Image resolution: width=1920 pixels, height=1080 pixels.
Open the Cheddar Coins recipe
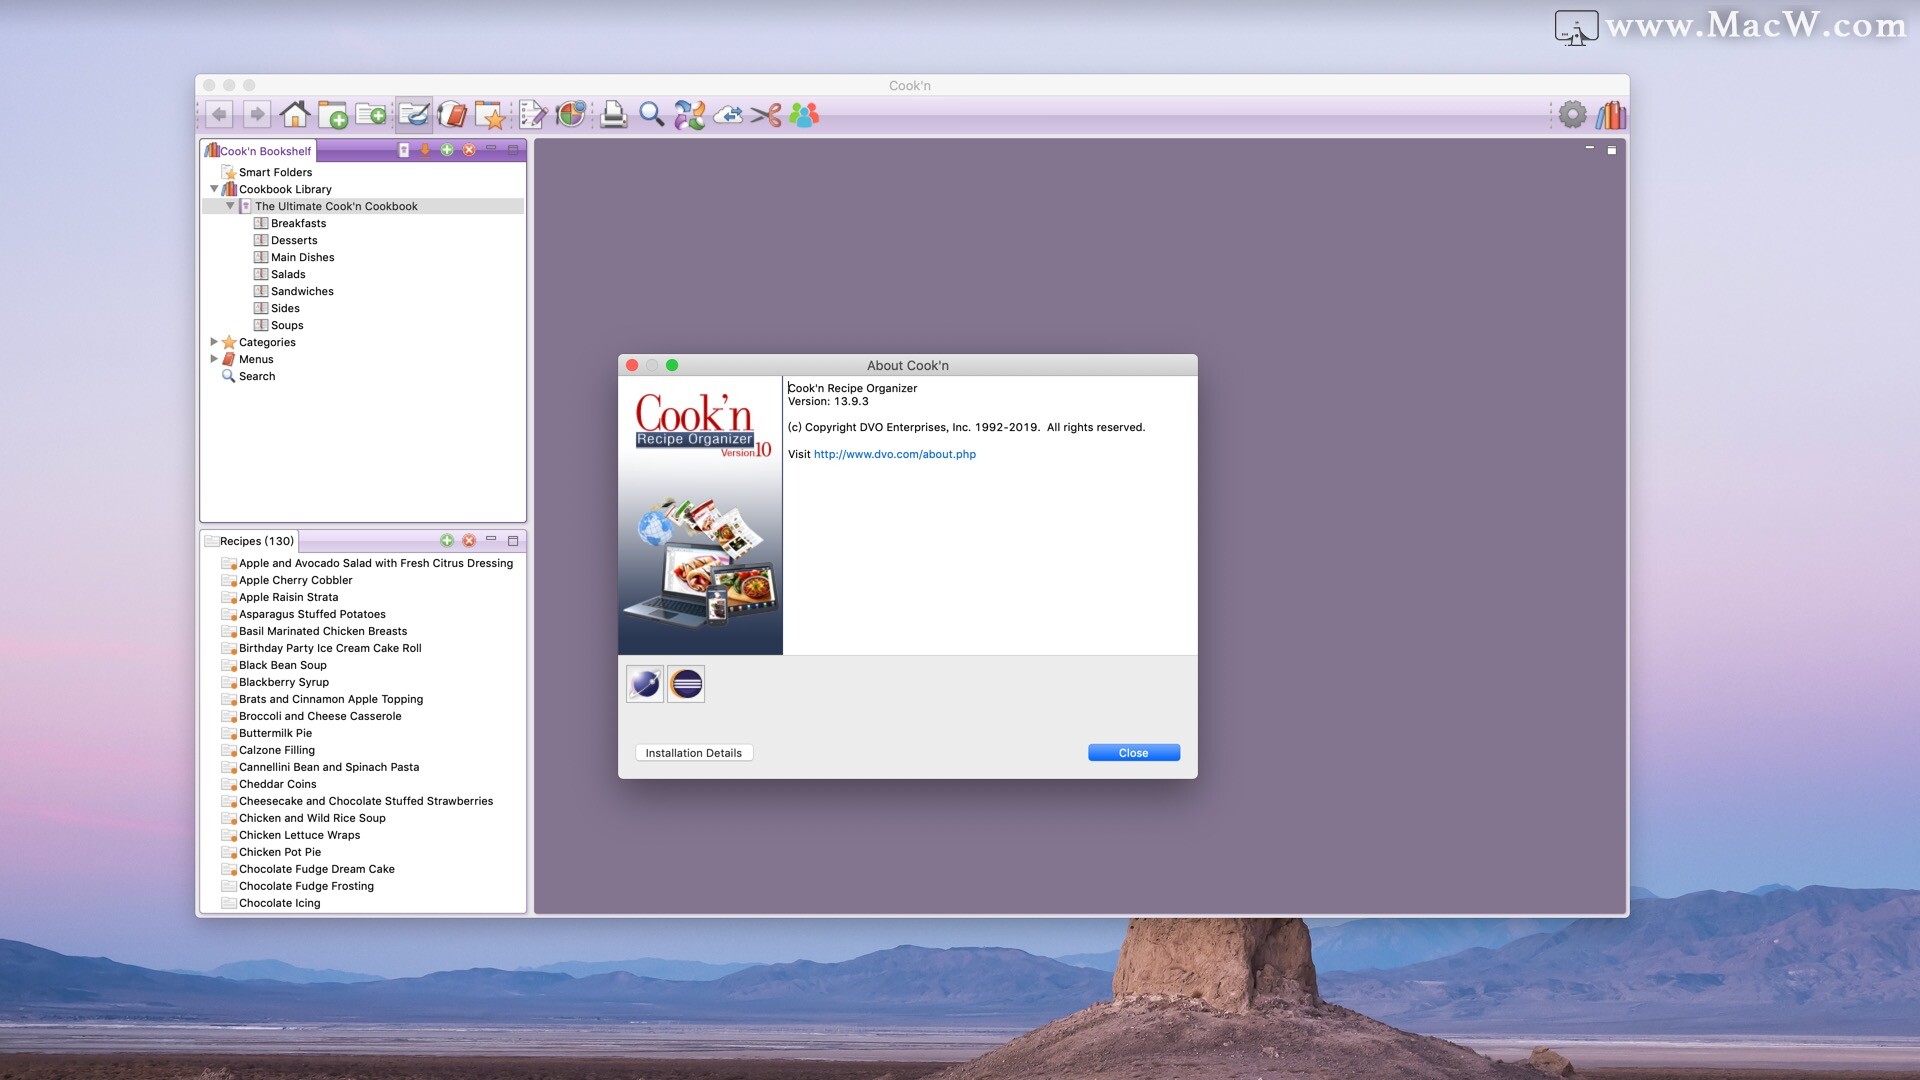point(278,784)
